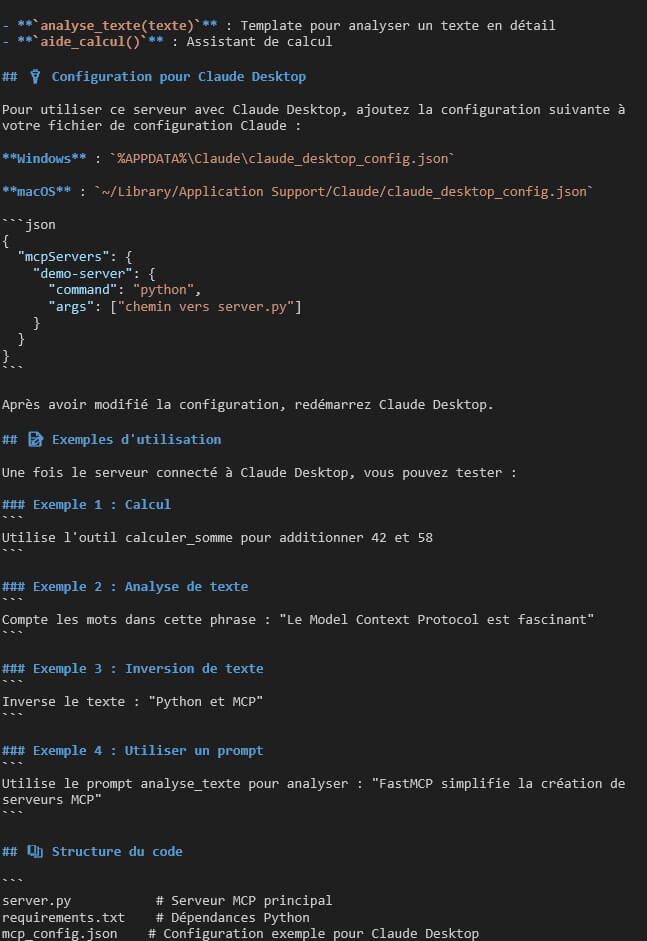Click the wrench emoji before Configuration heading
This screenshot has width=647, height=941.
(36, 77)
